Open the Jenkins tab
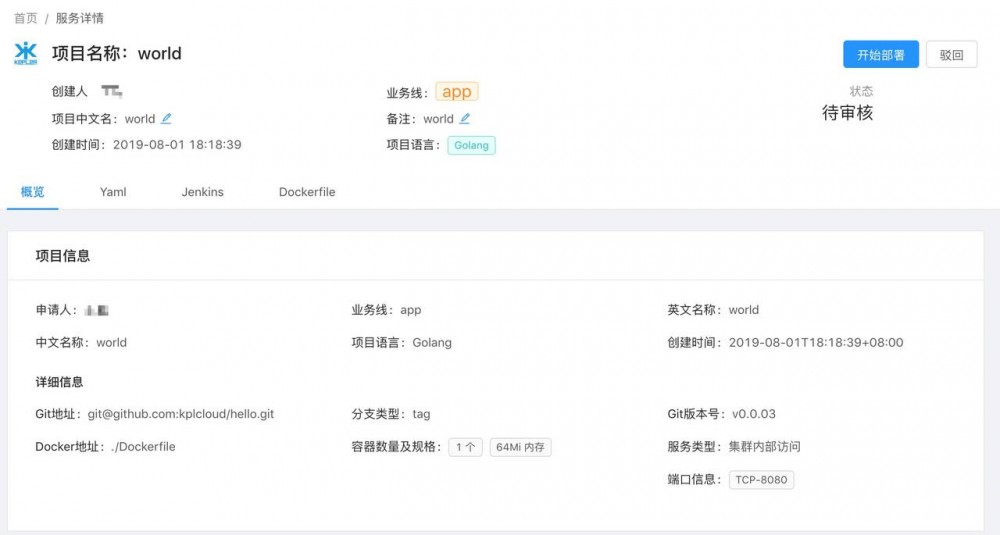The height and width of the screenshot is (535, 1000). click(x=202, y=192)
